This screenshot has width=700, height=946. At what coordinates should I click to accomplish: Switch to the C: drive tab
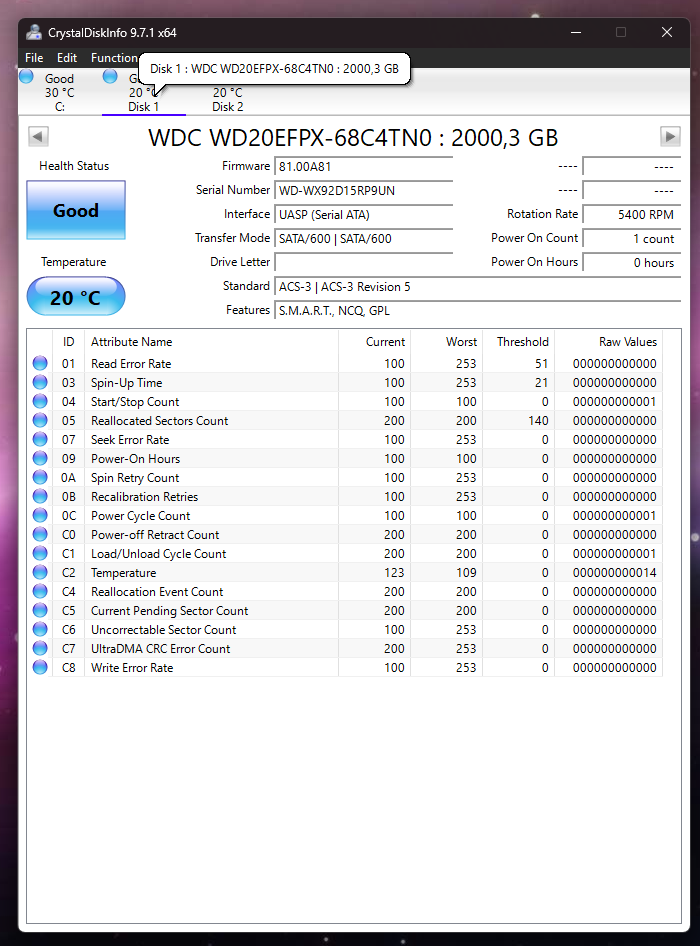click(60, 92)
